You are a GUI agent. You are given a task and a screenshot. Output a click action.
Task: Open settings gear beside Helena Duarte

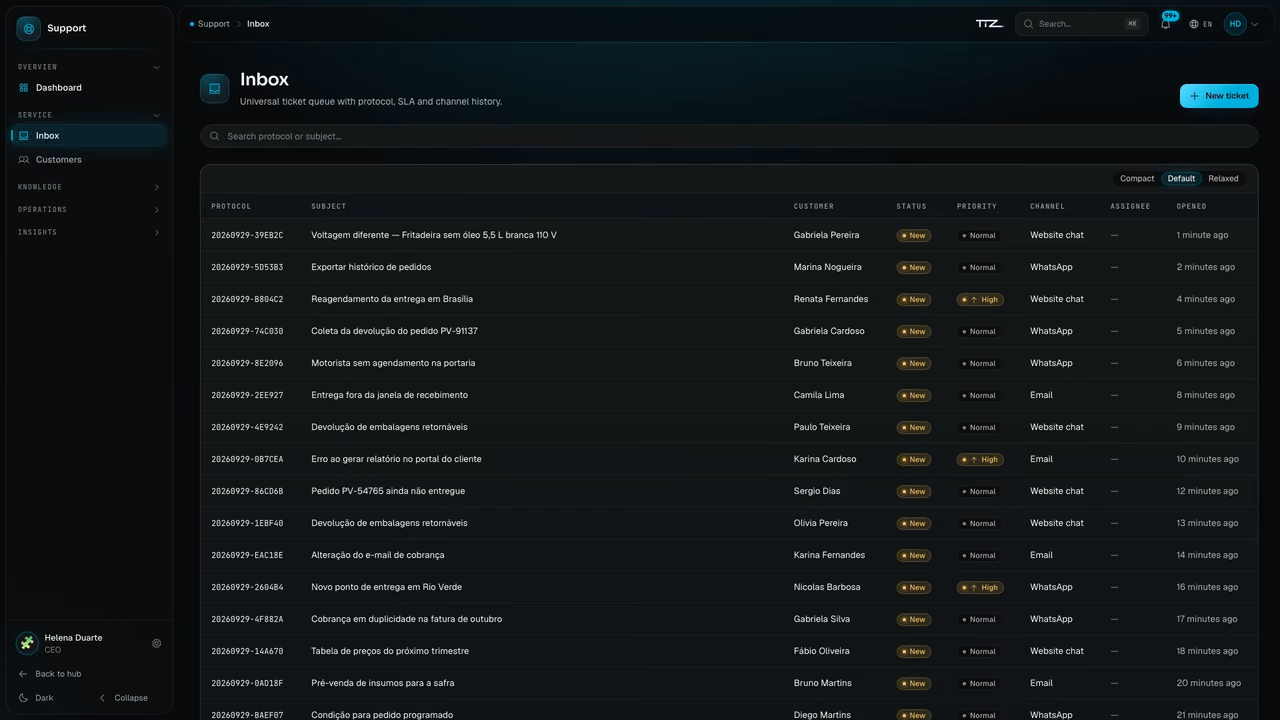pos(156,644)
